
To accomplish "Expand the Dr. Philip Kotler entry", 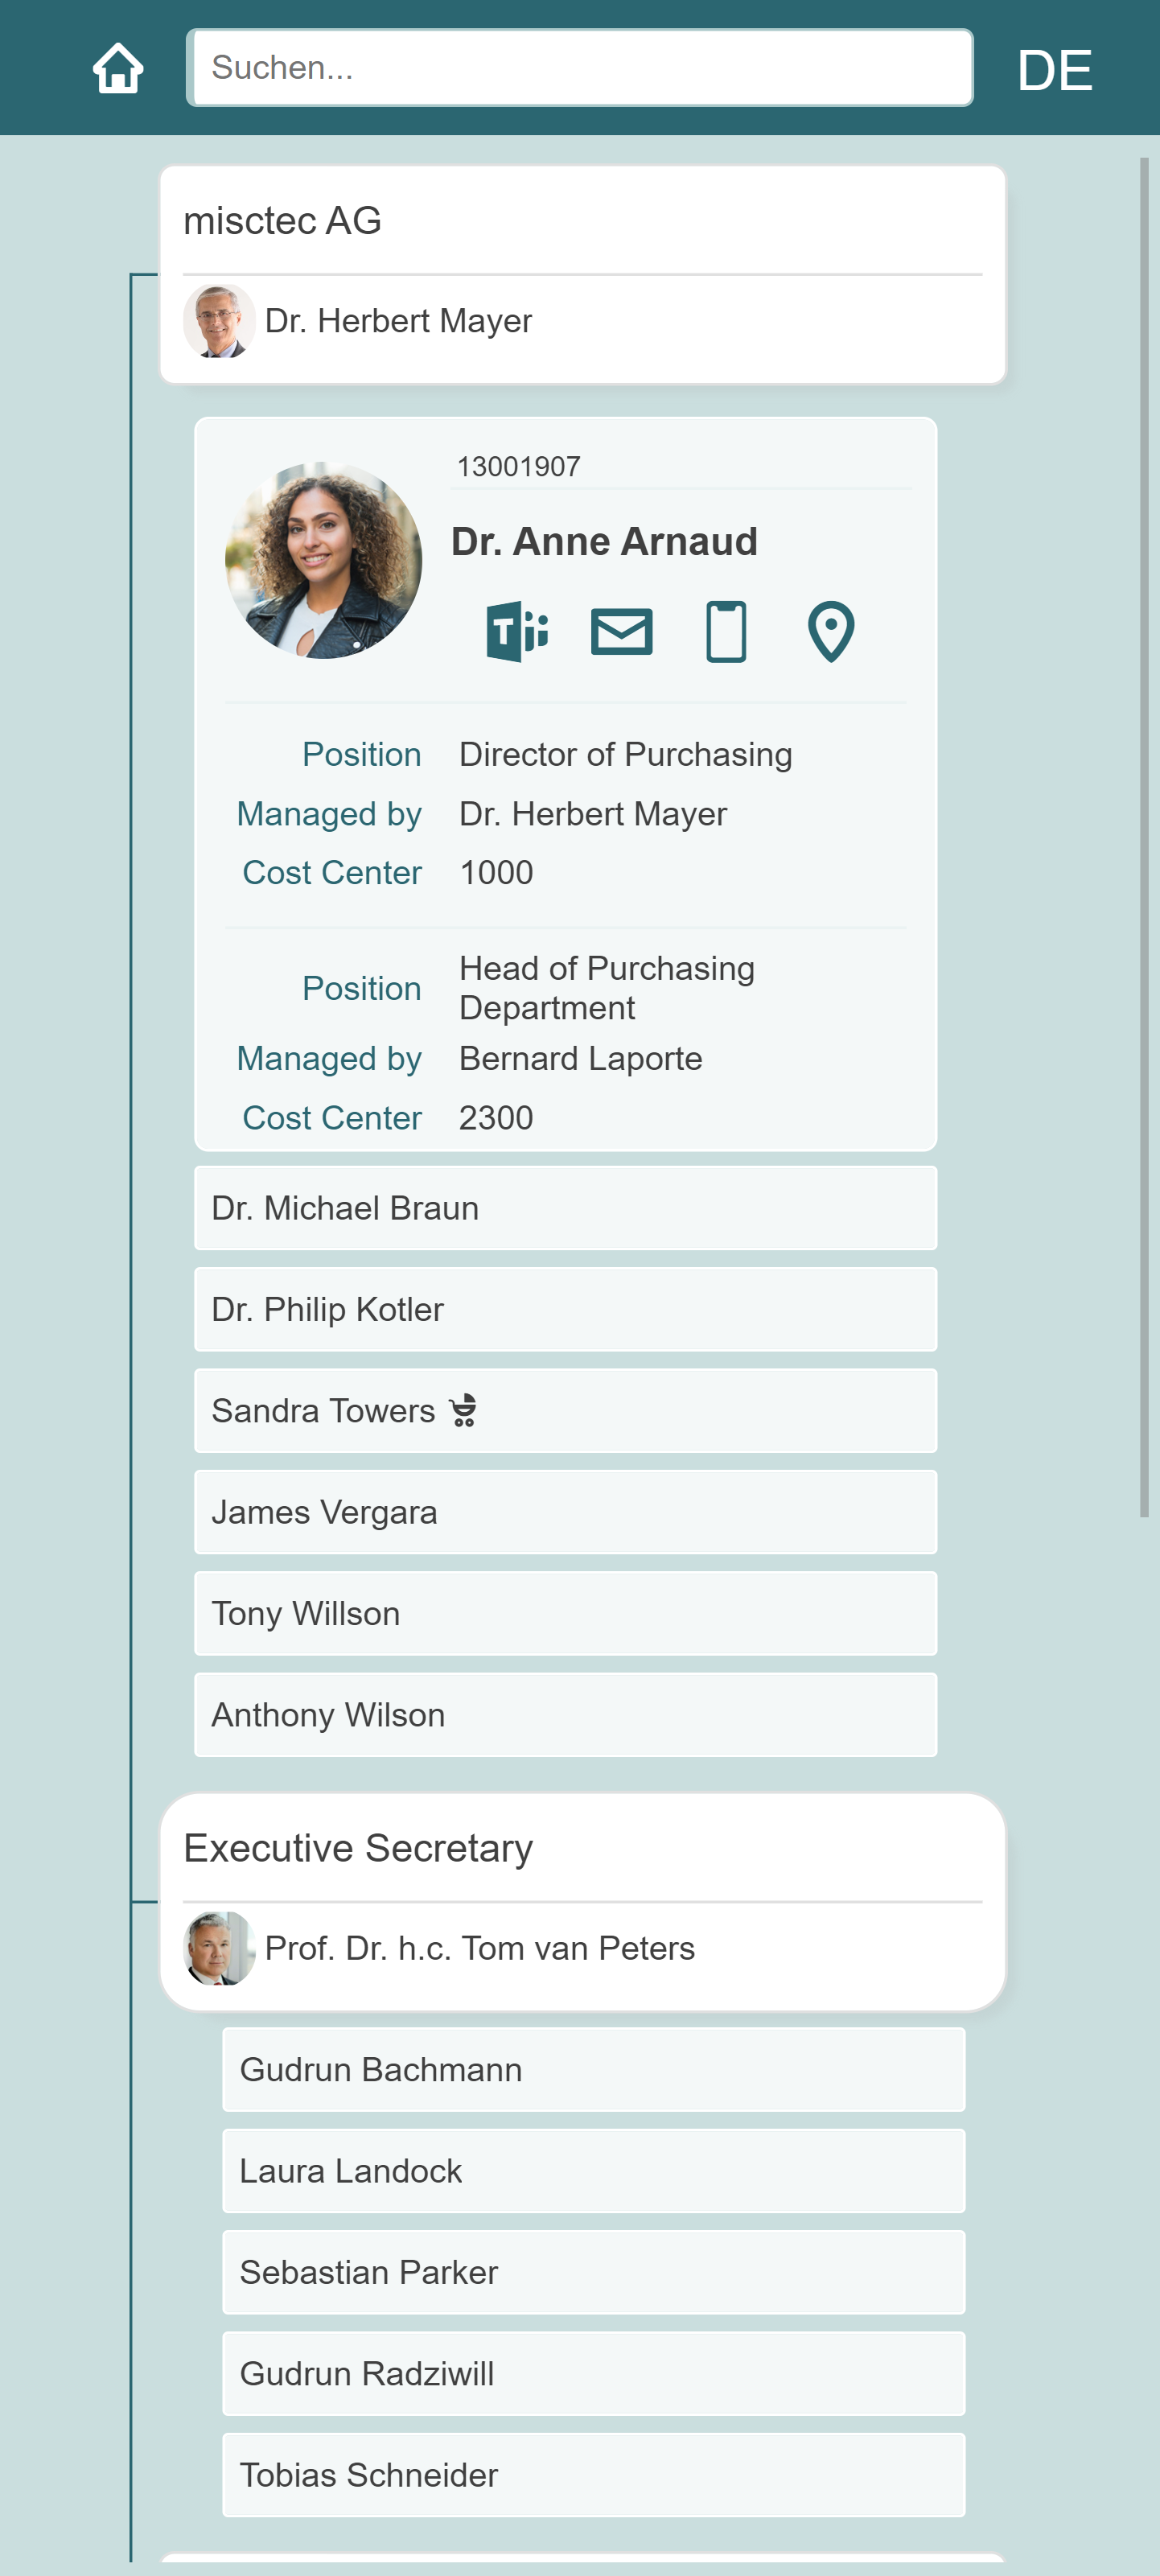I will click(x=565, y=1309).
